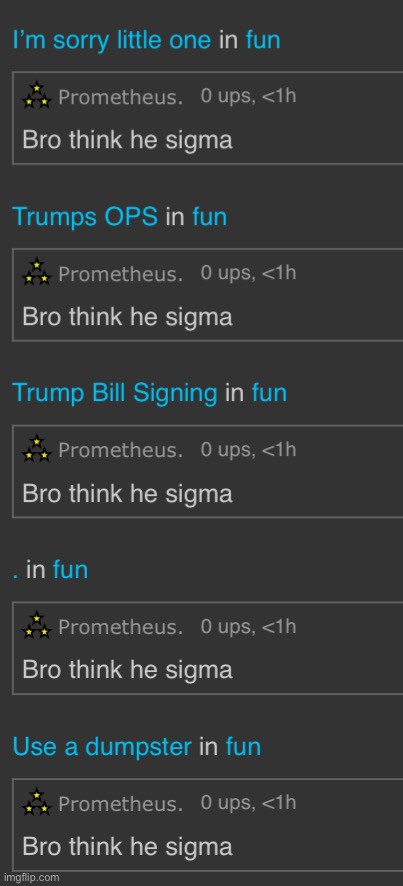Image resolution: width=403 pixels, height=886 pixels.
Task: Open the "I'm sorry little one" meme link
Action: pos(111,41)
